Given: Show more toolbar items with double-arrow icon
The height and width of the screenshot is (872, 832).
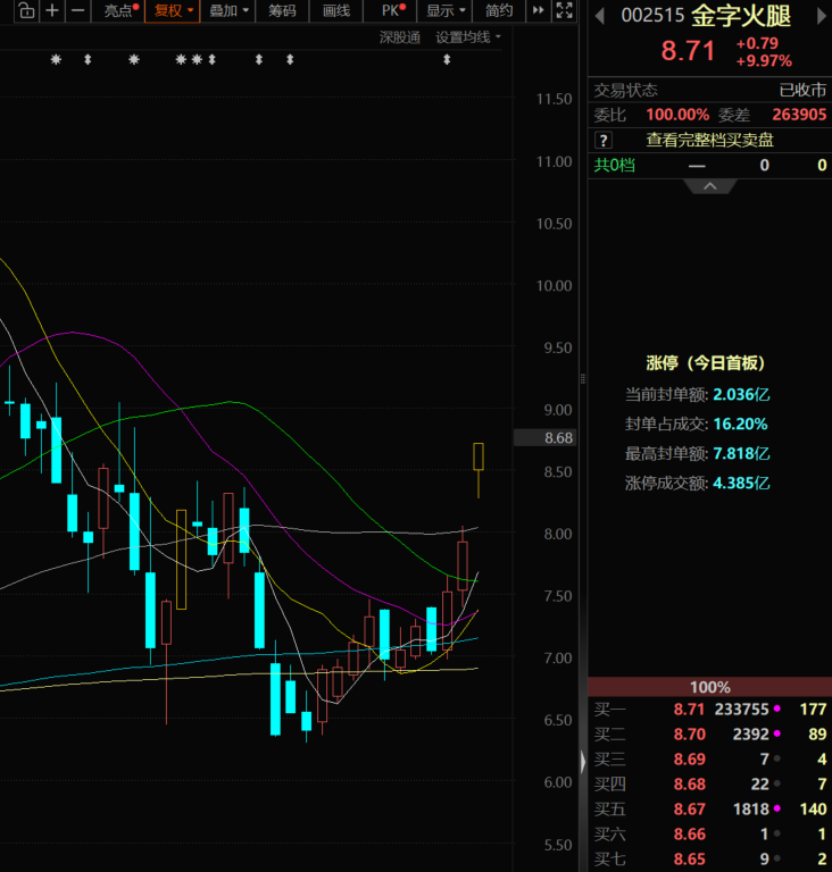Looking at the screenshot, I should [x=538, y=10].
